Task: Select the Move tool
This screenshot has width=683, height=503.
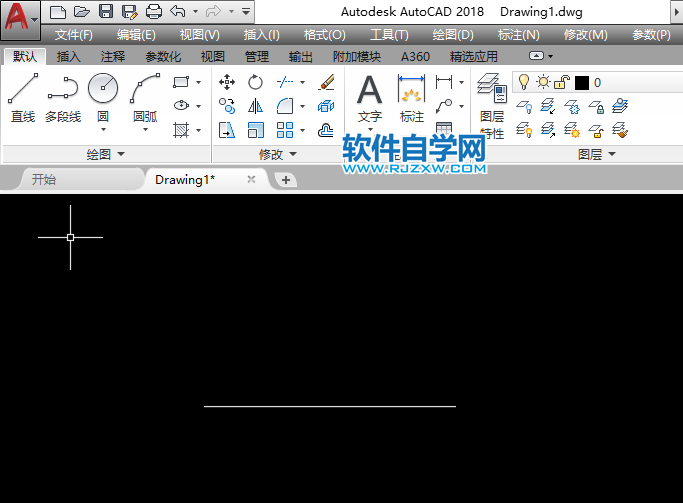Action: [227, 82]
